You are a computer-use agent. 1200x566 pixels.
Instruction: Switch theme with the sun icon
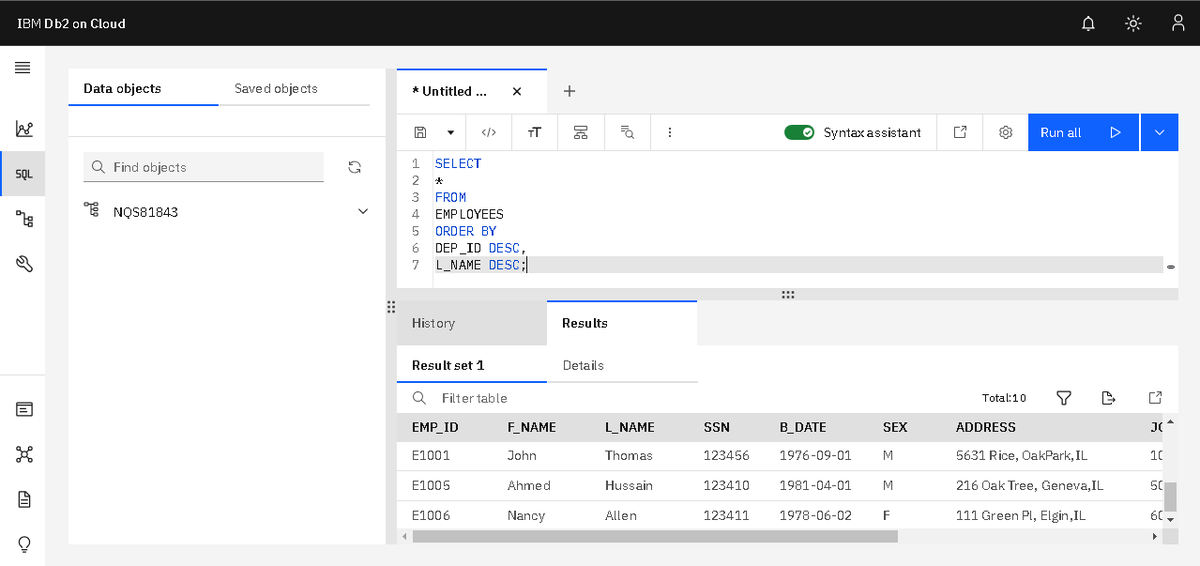pos(1133,23)
